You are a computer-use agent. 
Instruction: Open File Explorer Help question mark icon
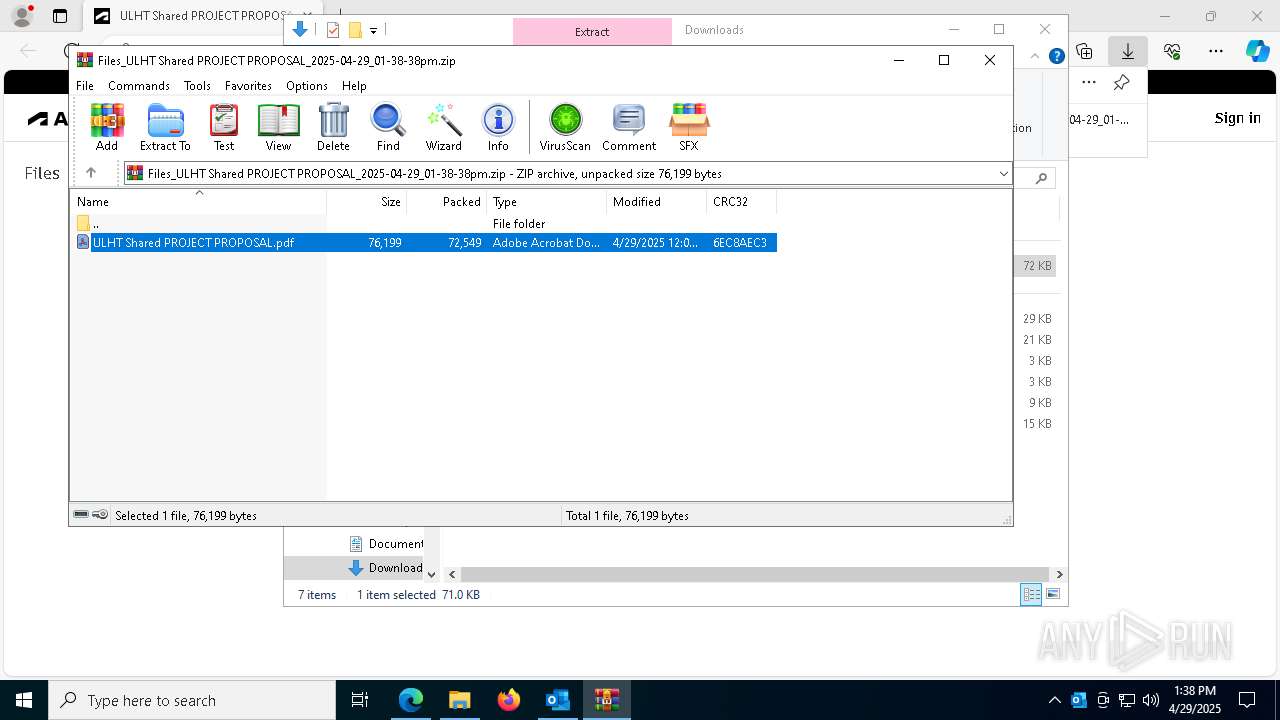pos(1056,56)
